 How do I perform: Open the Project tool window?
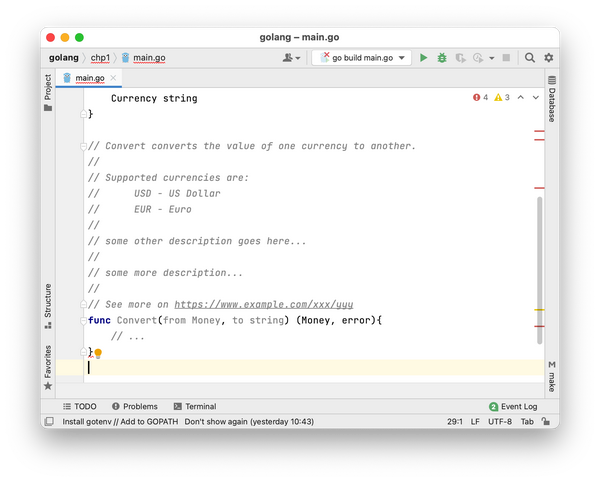[x=48, y=92]
